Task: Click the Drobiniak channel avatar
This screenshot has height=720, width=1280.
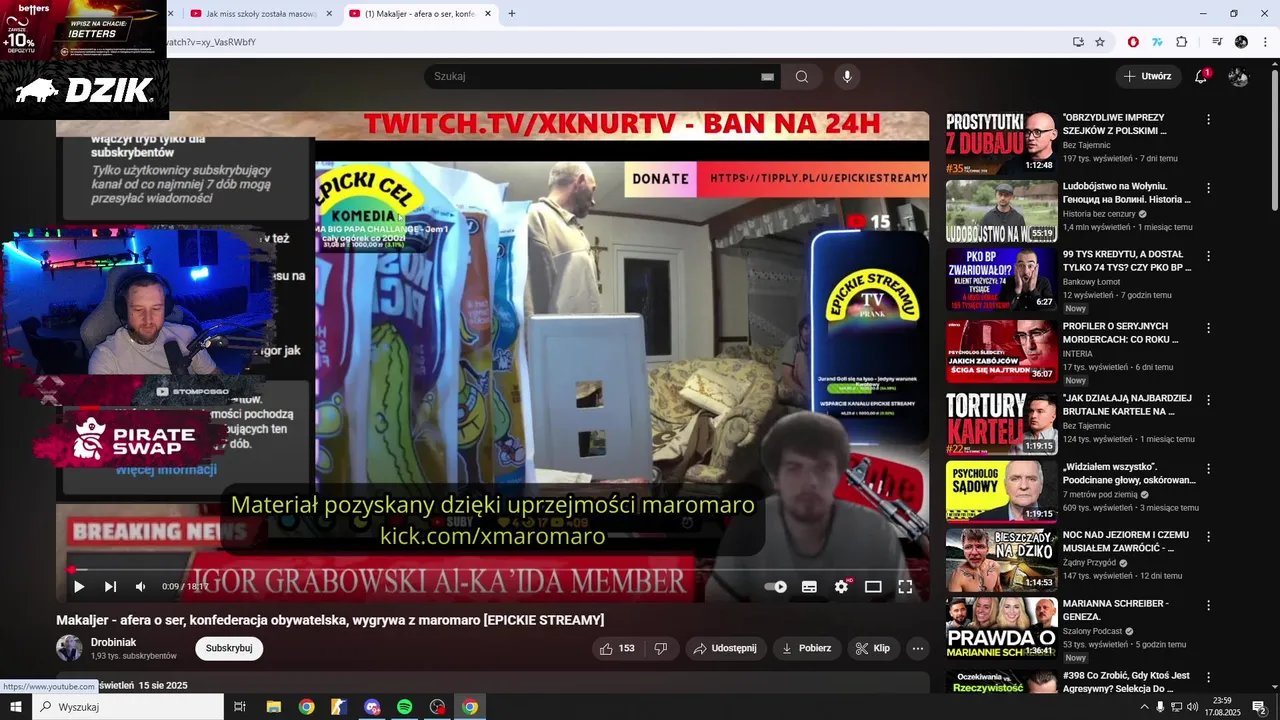Action: pos(69,648)
